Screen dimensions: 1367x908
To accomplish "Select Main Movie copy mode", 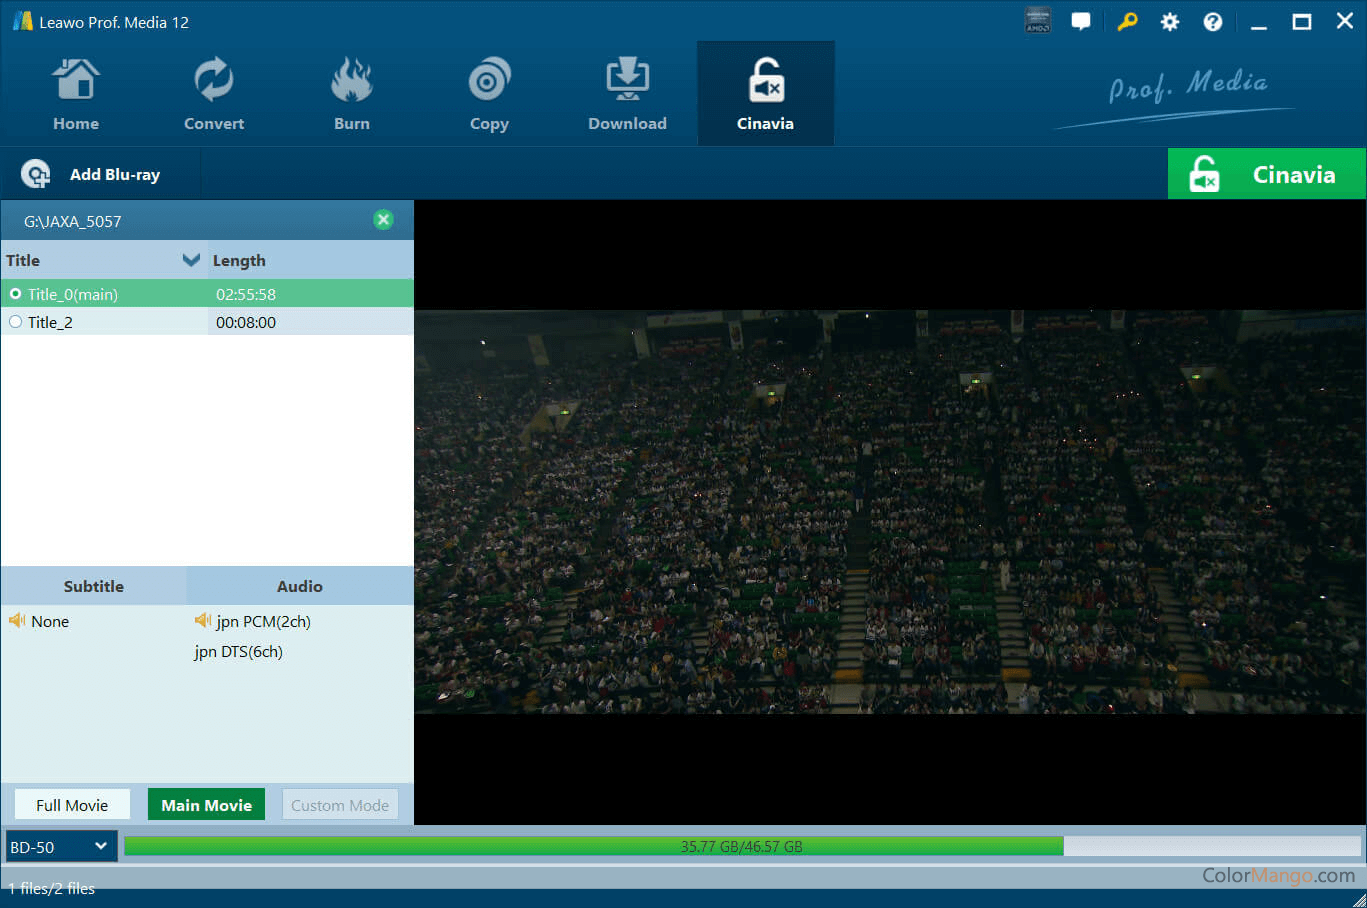I will click(206, 805).
